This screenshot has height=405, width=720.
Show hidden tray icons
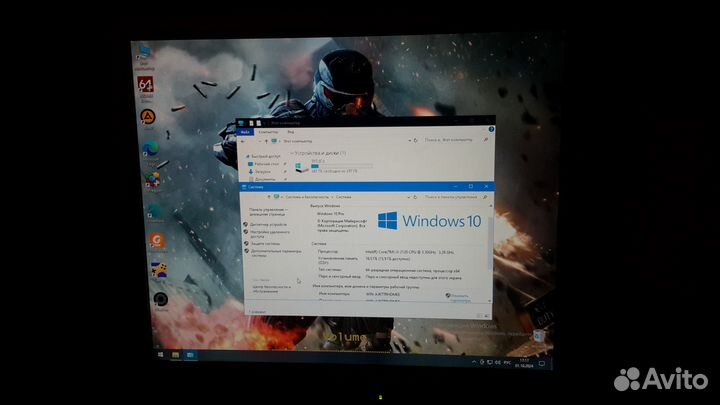pyautogui.click(x=474, y=362)
